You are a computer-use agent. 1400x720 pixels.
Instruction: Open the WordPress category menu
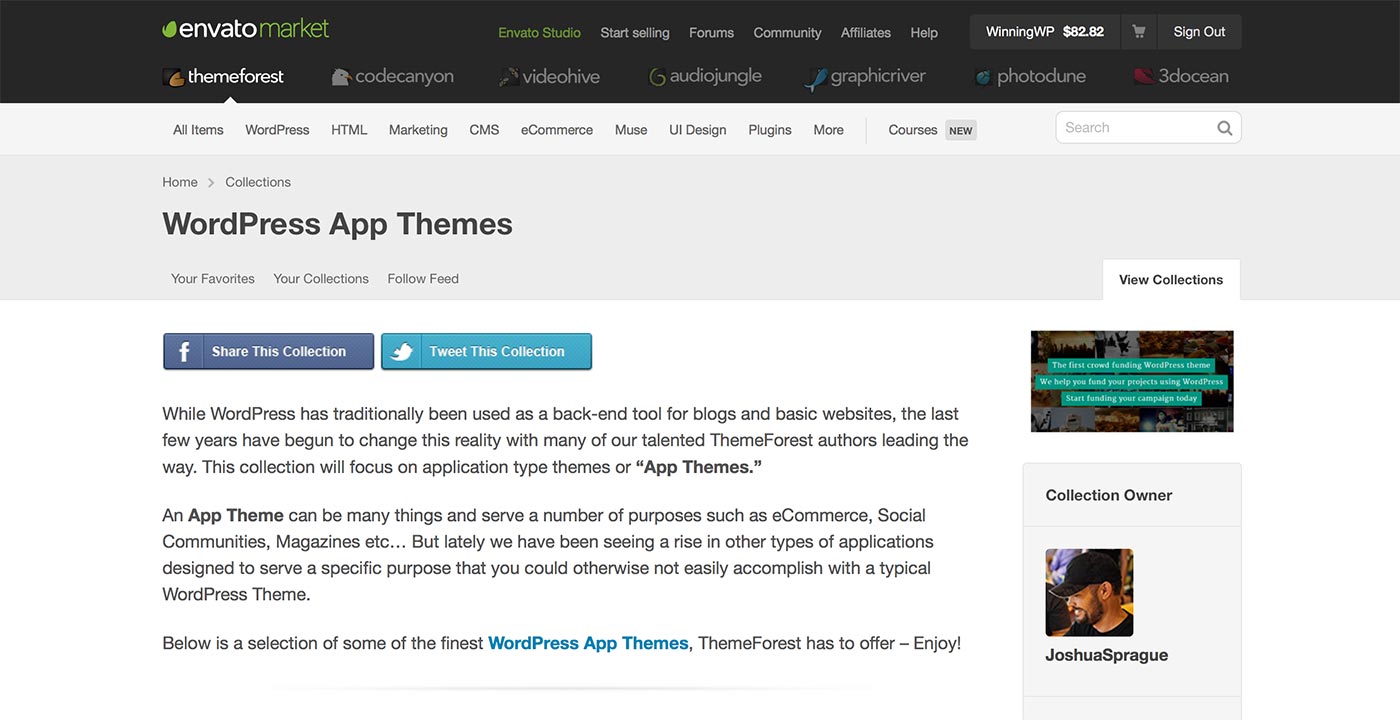tap(277, 130)
